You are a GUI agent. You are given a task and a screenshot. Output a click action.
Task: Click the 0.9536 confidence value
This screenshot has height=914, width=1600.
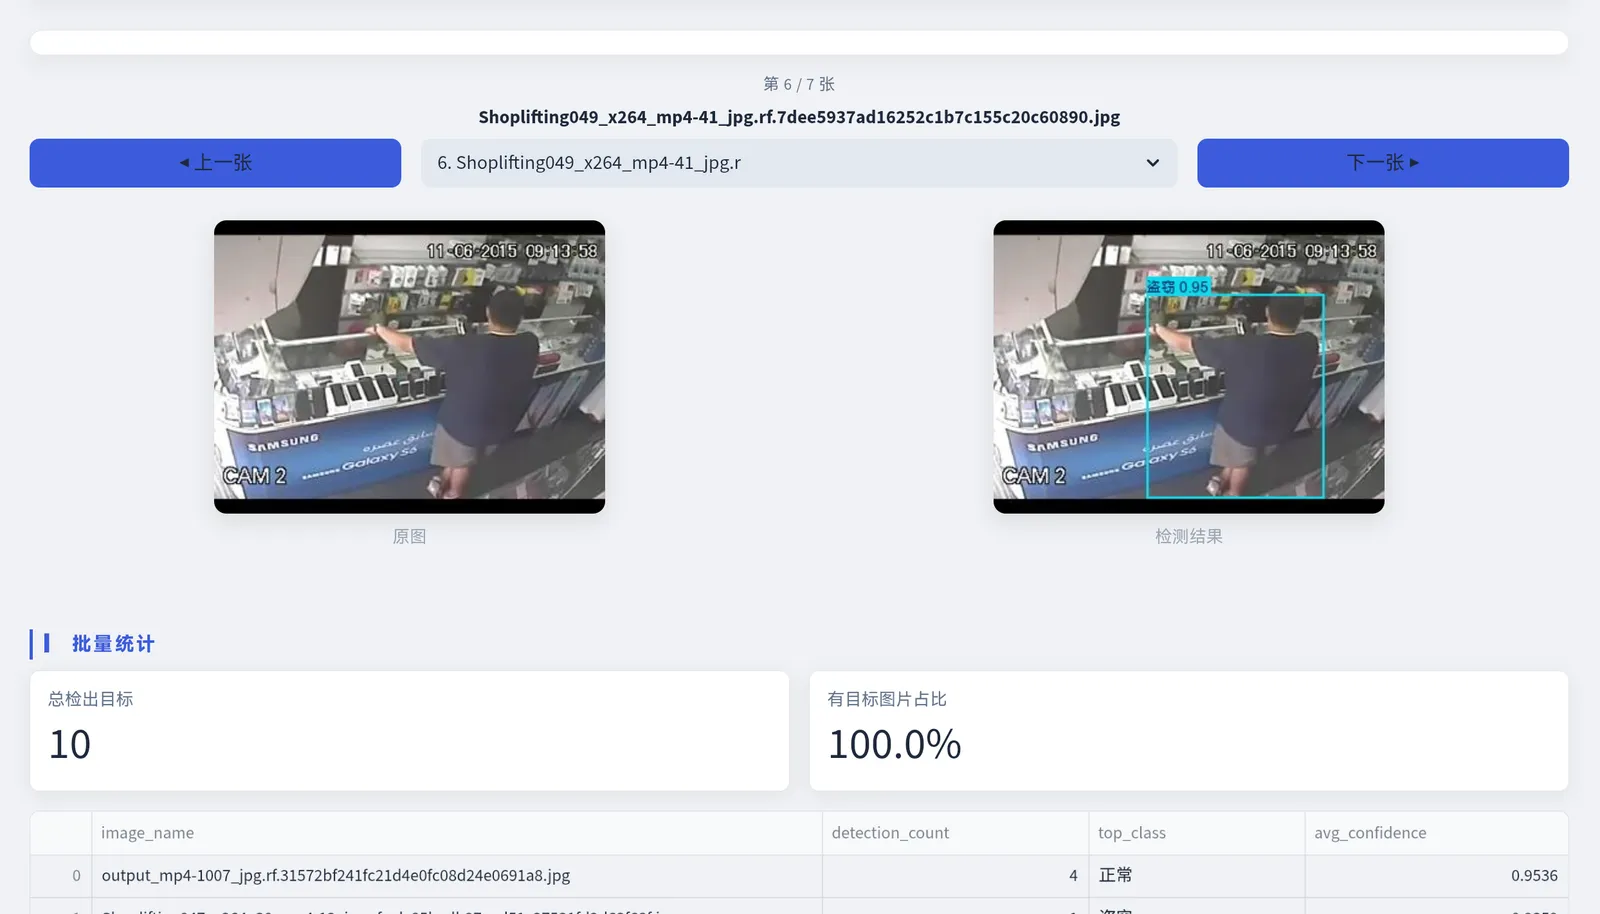point(1534,876)
